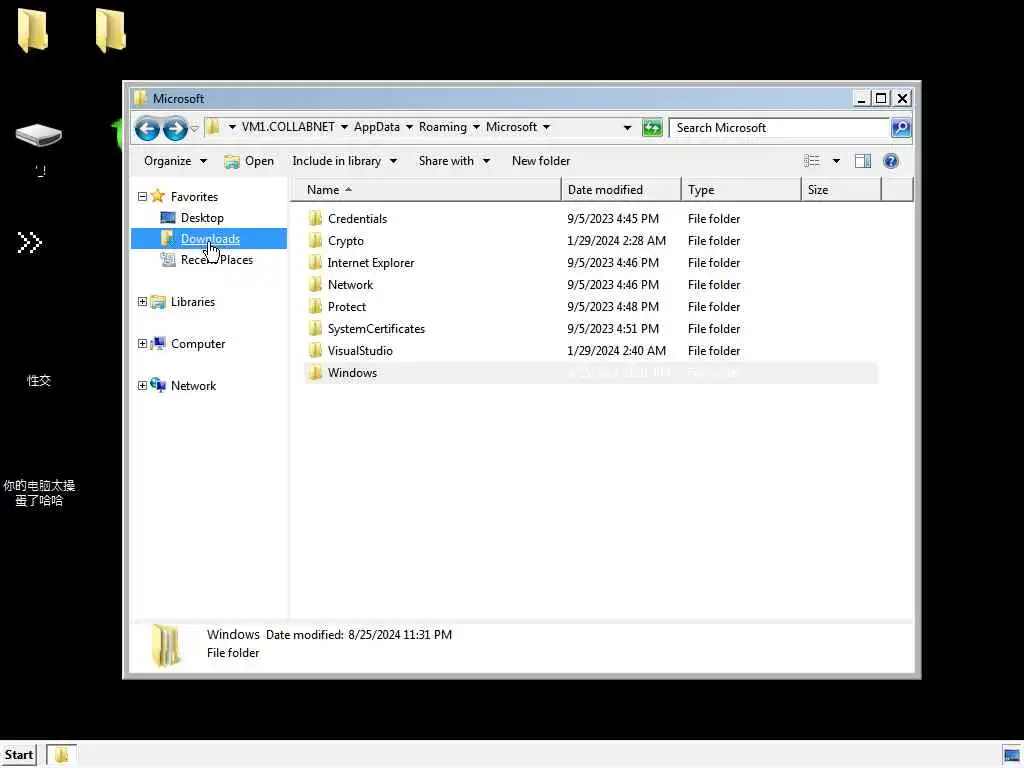Click AppData breadcrumb in address bar
The height and width of the screenshot is (768, 1024).
click(x=377, y=127)
